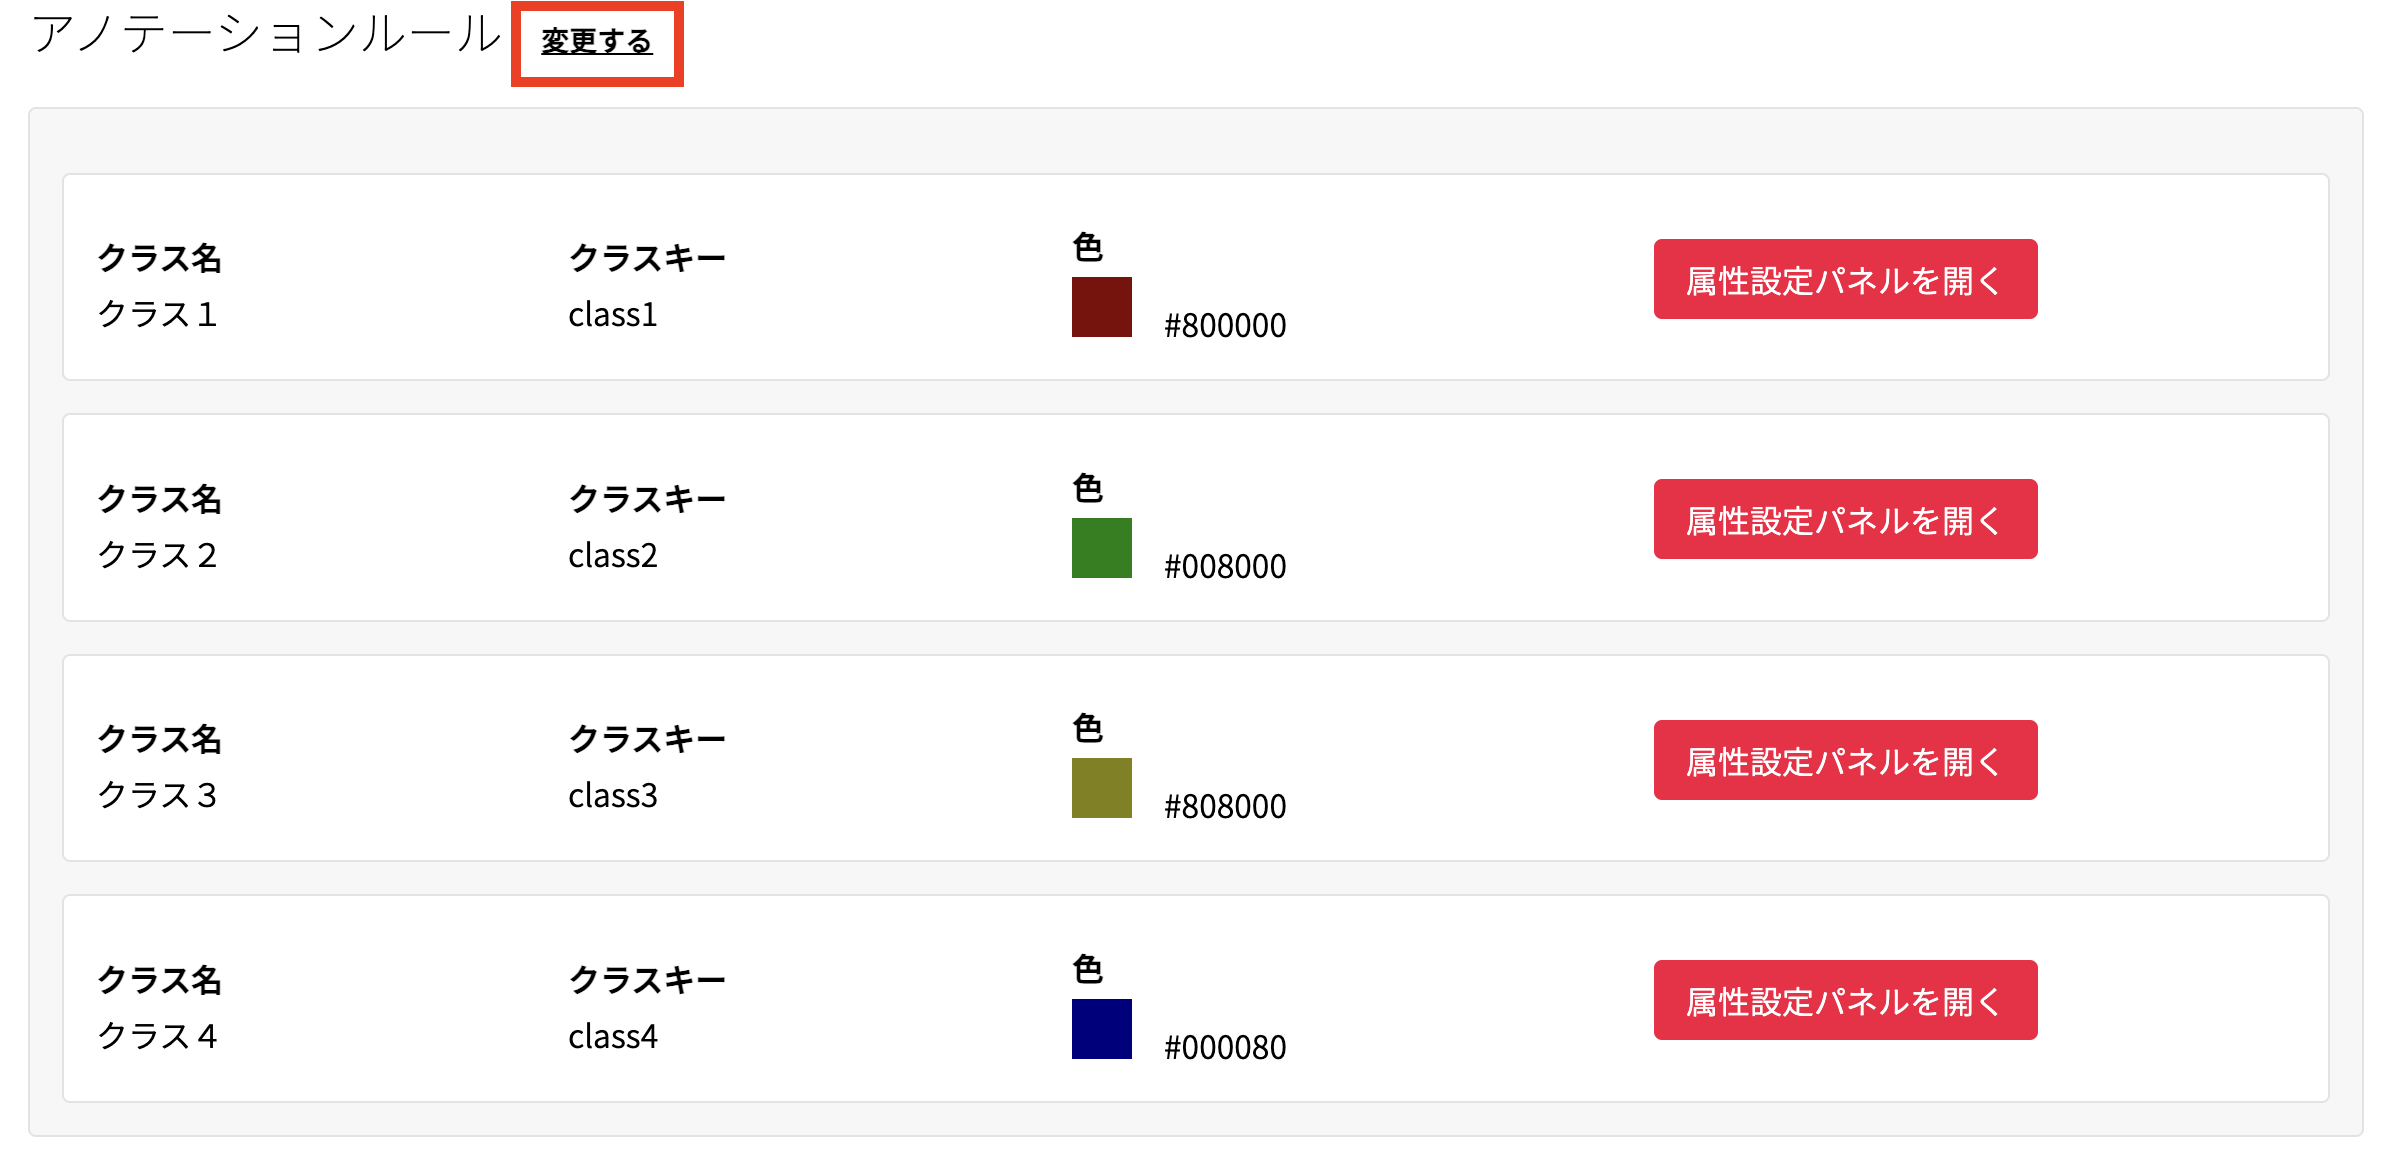The height and width of the screenshot is (1168, 2394).
Task: Click the #800000 hex code text
Action: (x=1225, y=325)
